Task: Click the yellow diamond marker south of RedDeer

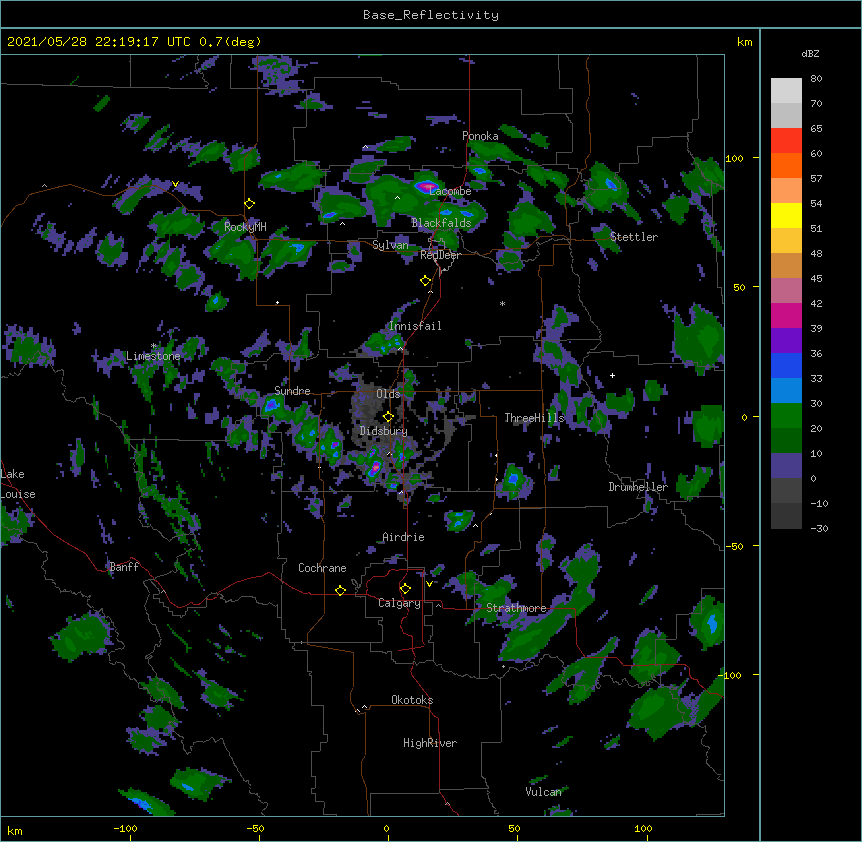Action: 425,281
